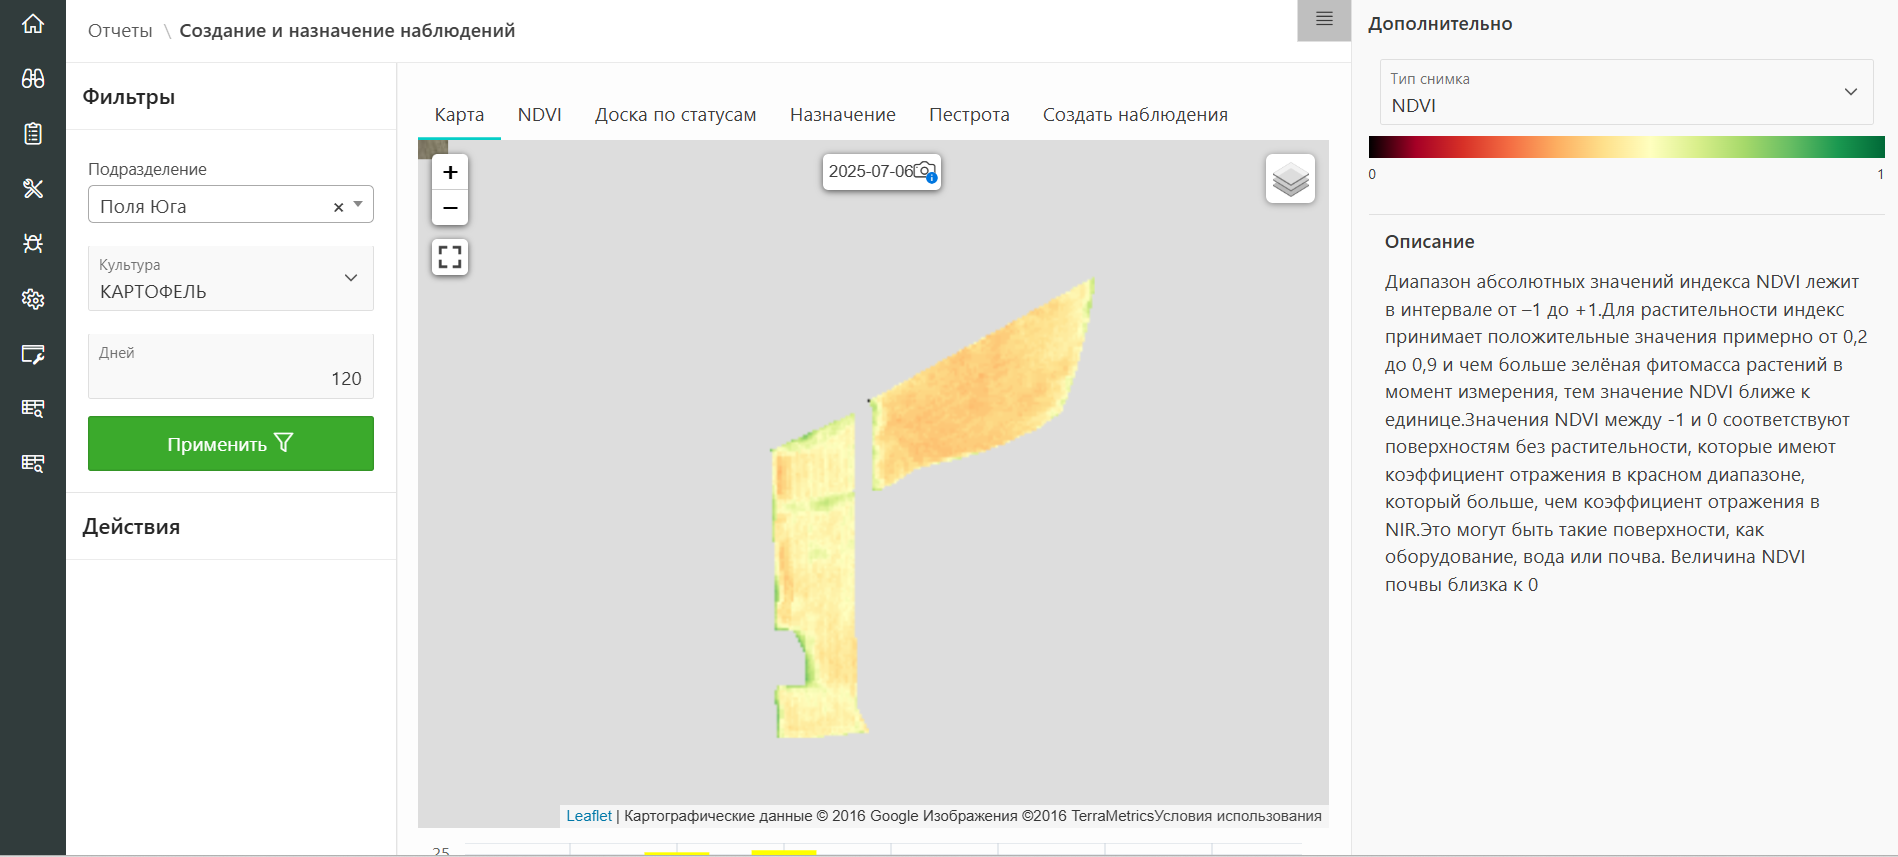Open the map layers control

(1290, 179)
